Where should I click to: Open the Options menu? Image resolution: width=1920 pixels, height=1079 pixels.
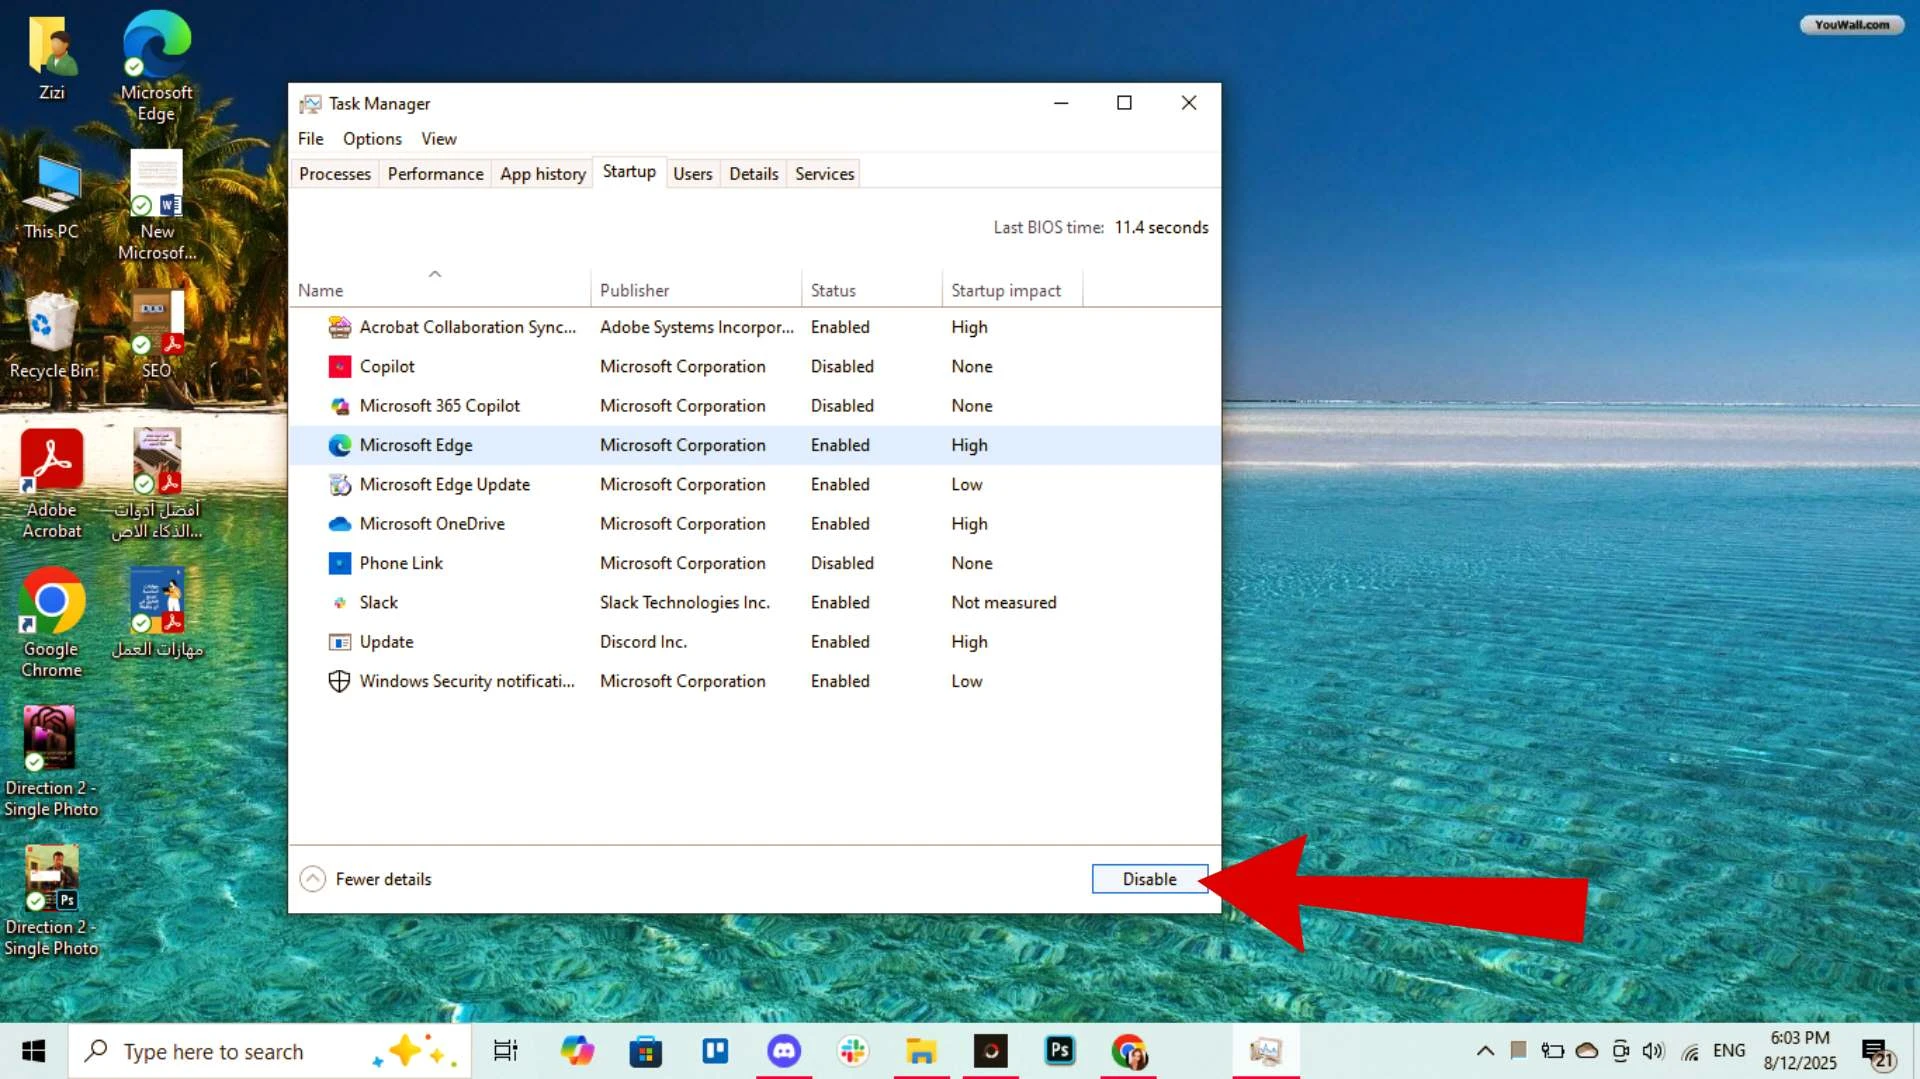coord(372,139)
